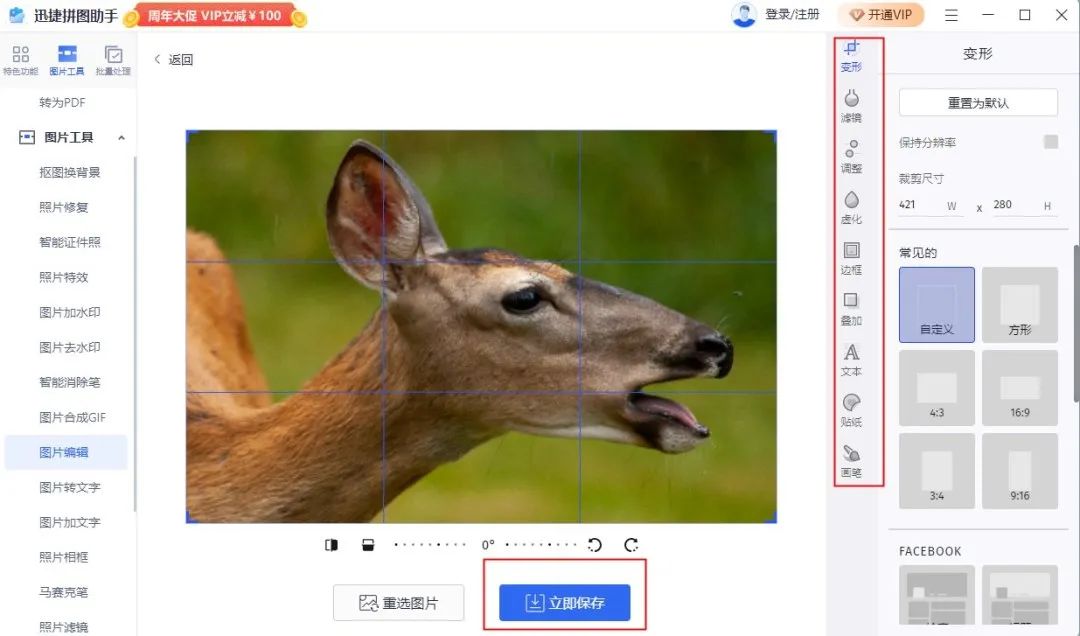Enable the 保持分辨率 checkbox
The width and height of the screenshot is (1080, 636).
1050,142
